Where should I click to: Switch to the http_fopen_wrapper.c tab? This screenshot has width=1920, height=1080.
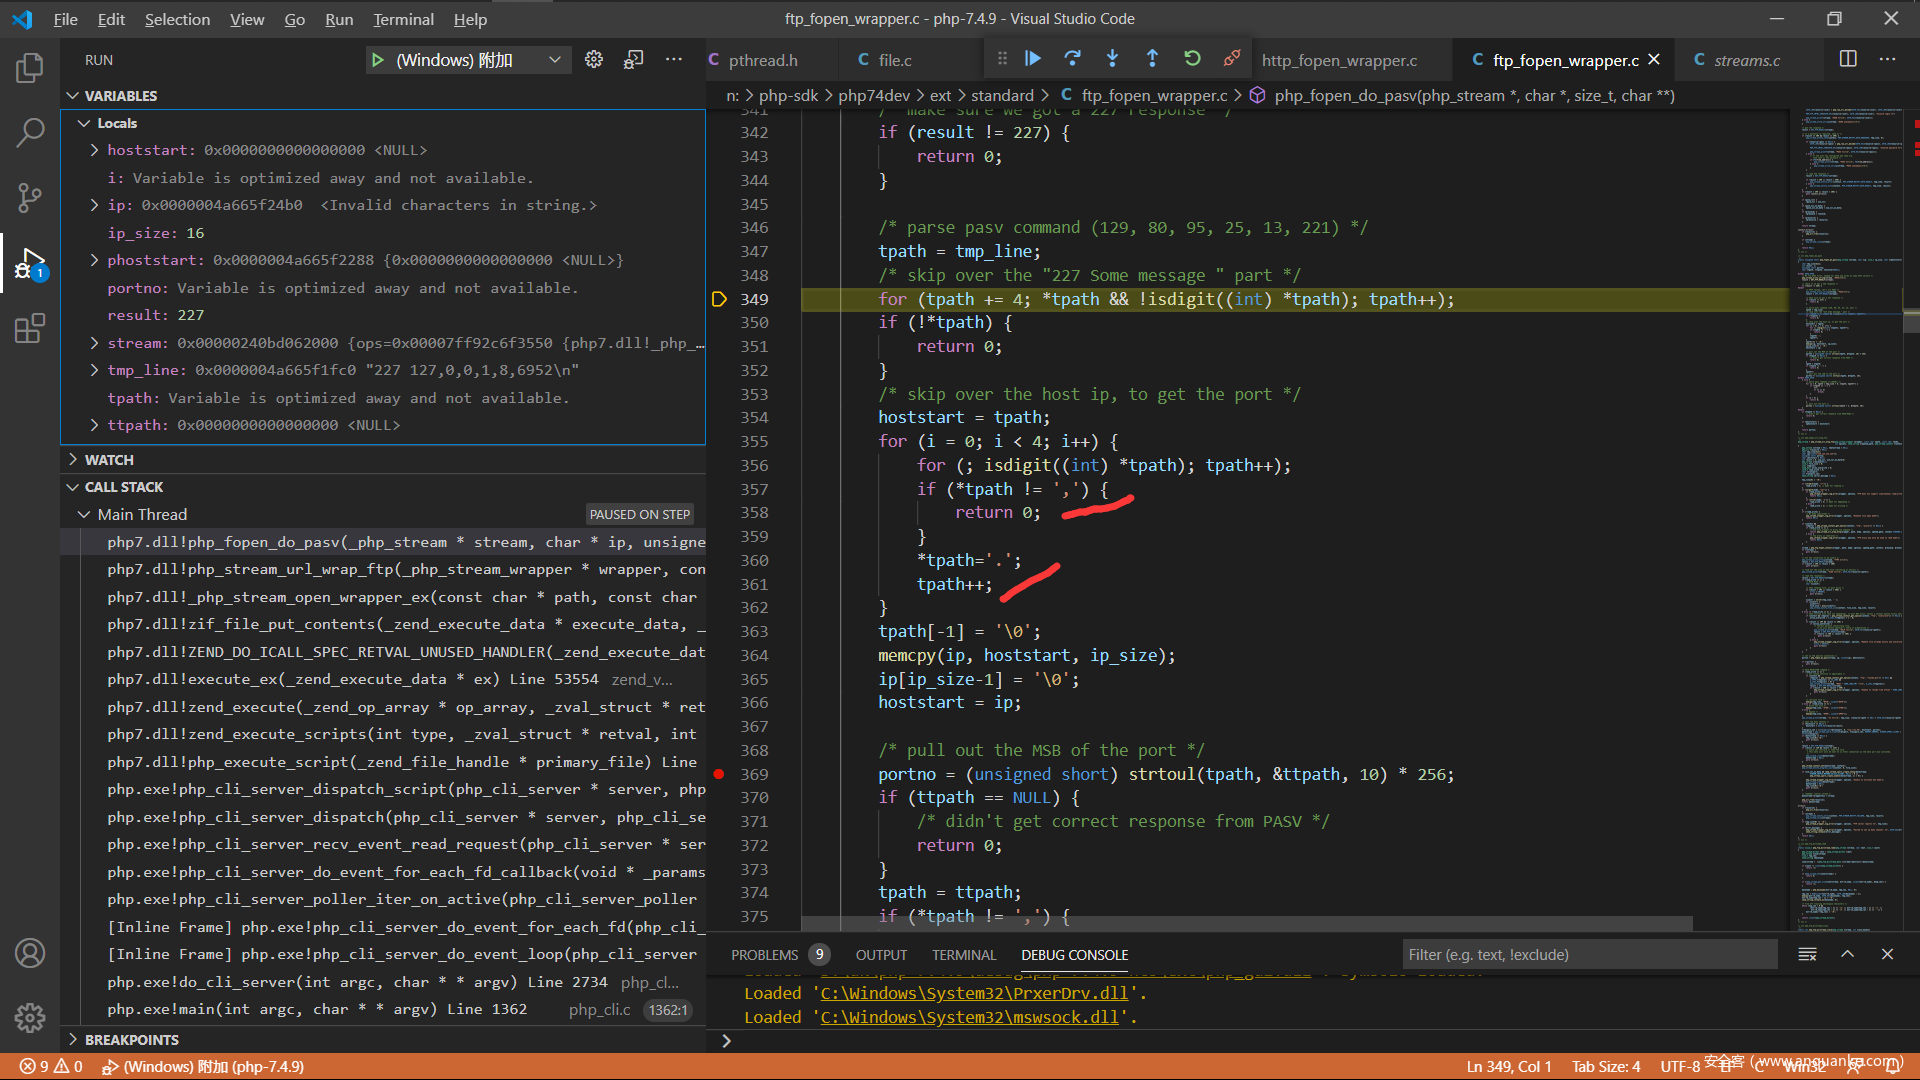tap(1339, 60)
